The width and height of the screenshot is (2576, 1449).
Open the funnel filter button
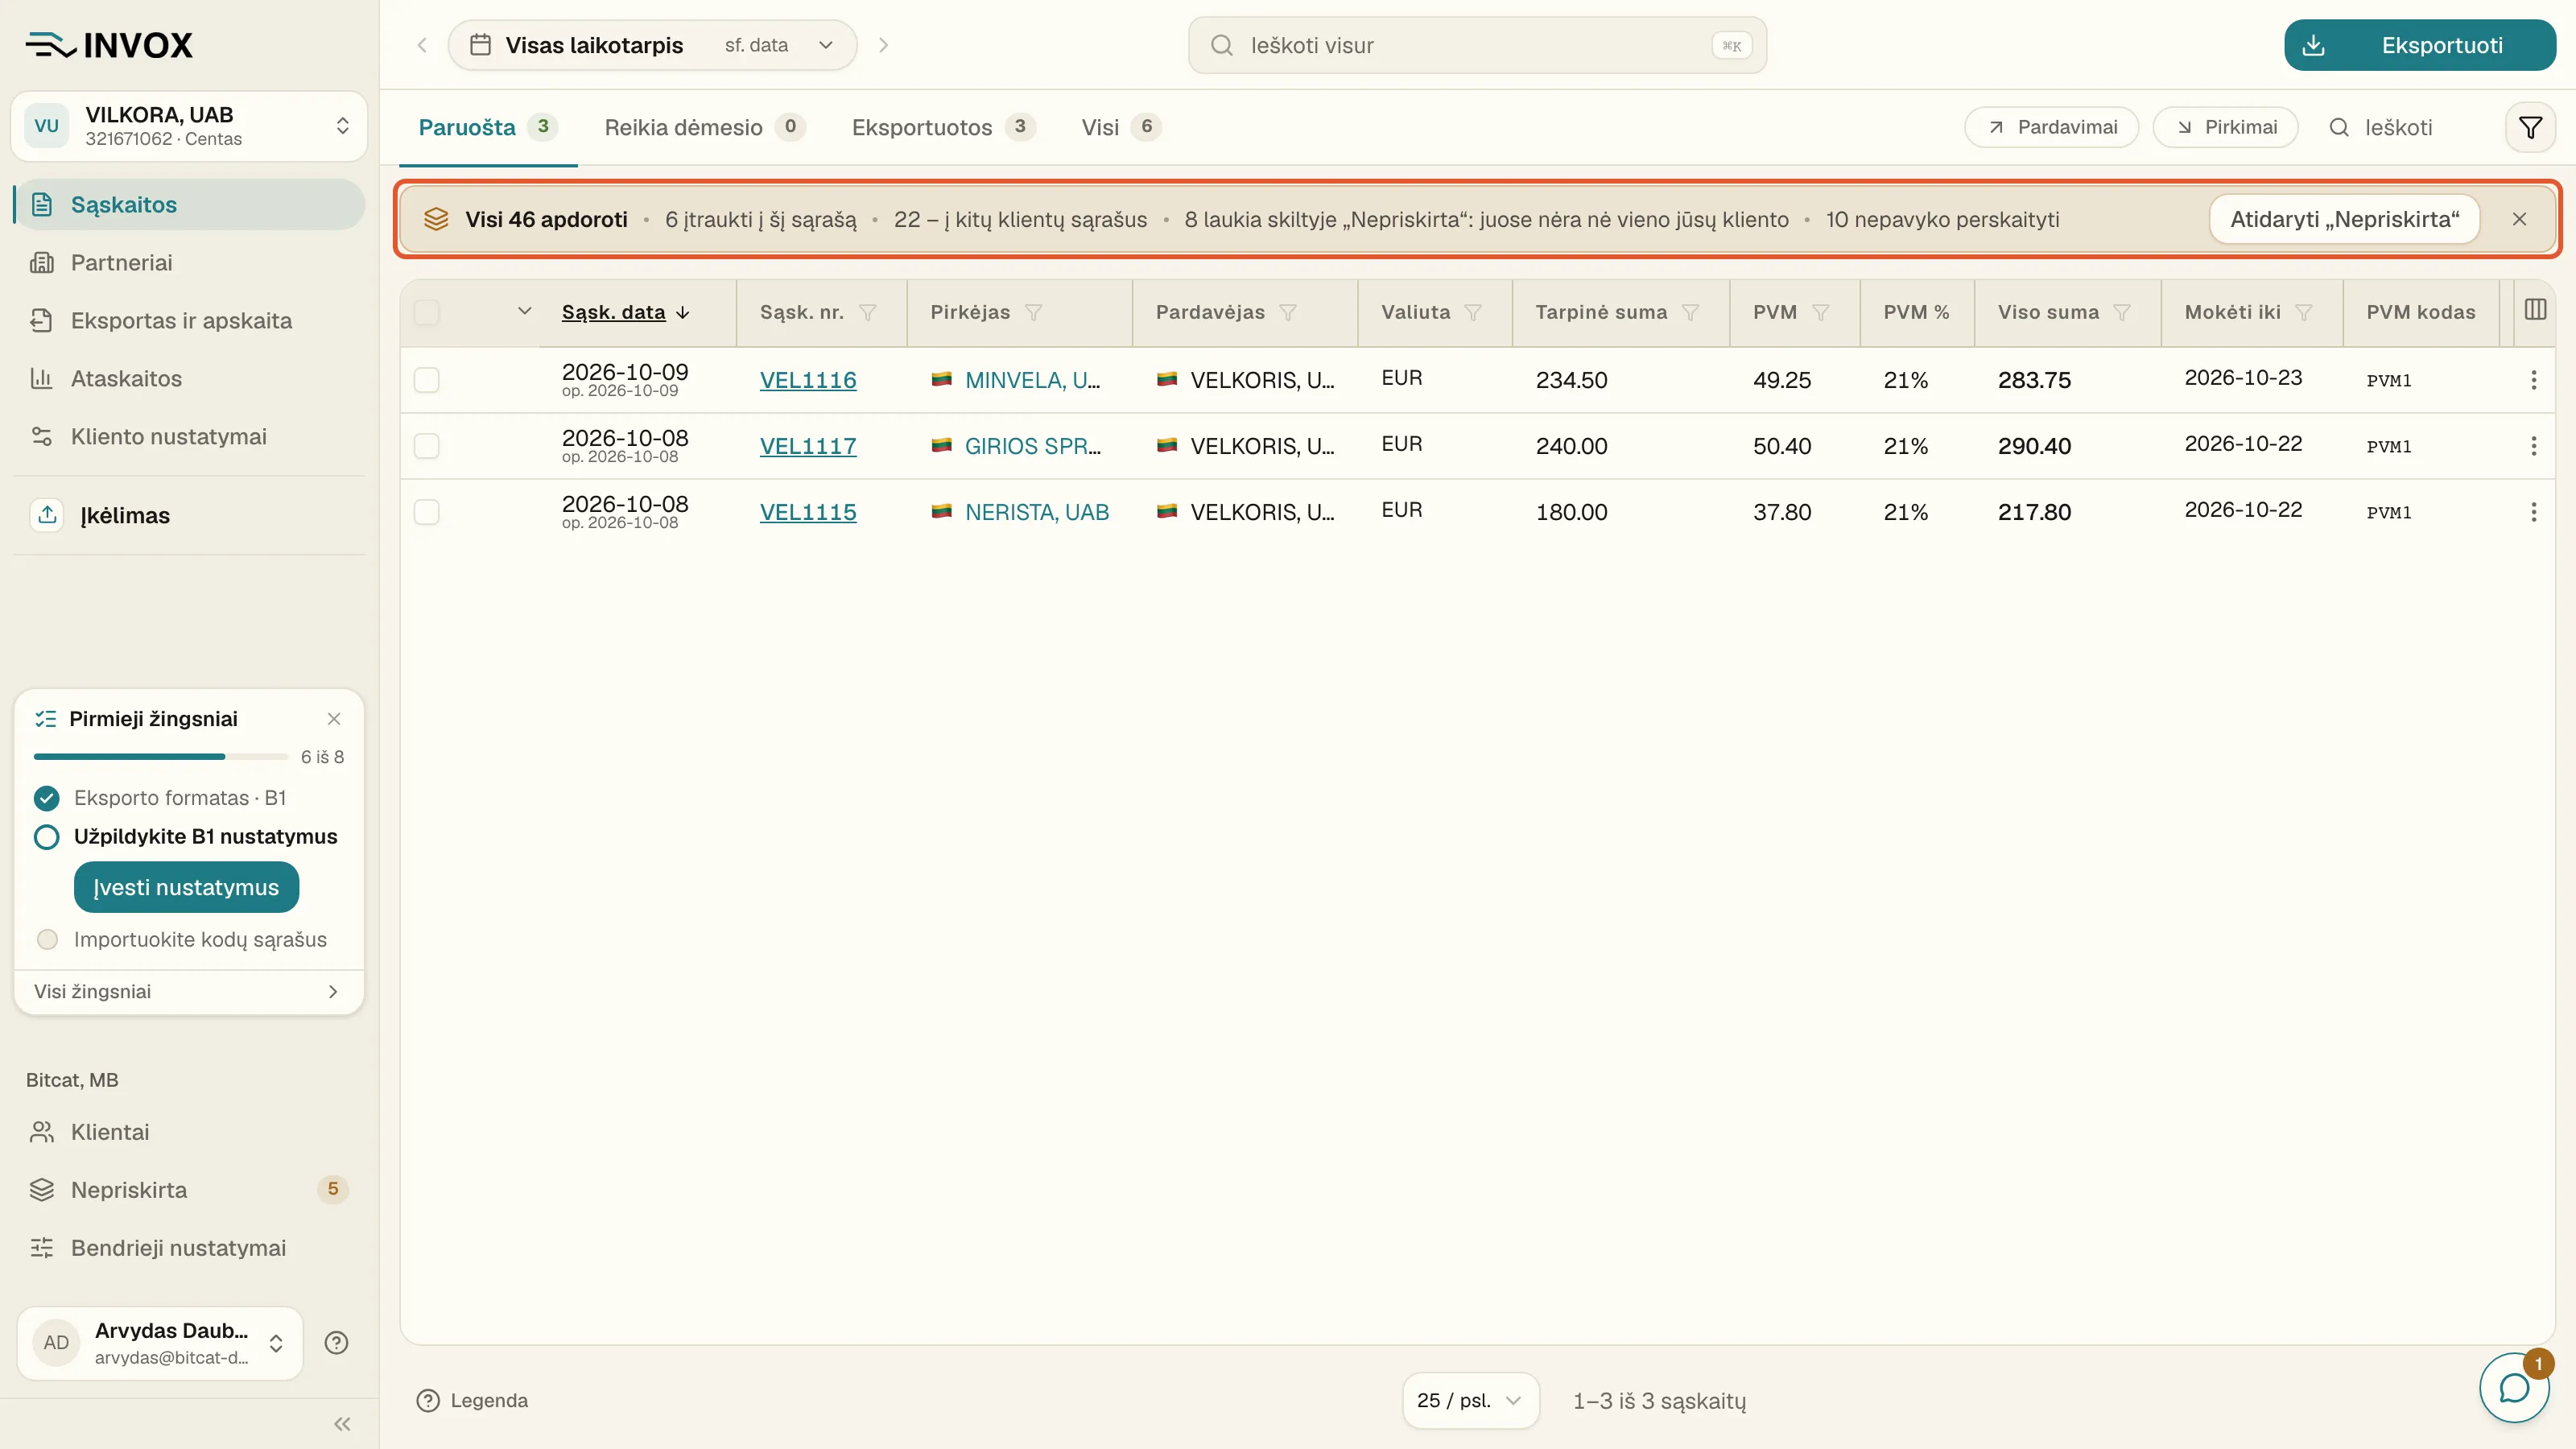(x=2530, y=128)
